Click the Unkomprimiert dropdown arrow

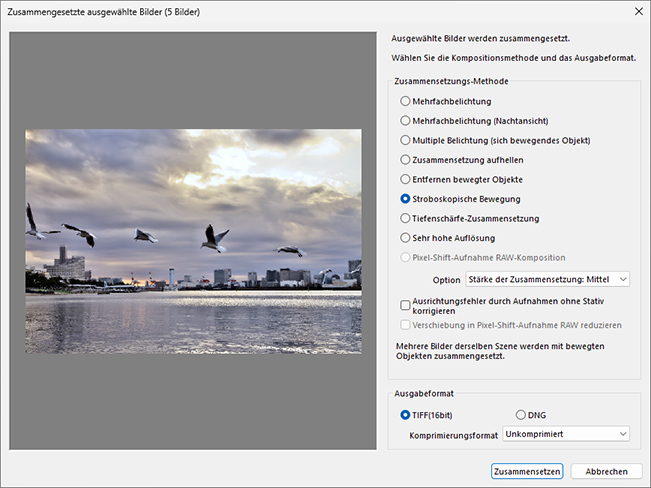point(623,434)
